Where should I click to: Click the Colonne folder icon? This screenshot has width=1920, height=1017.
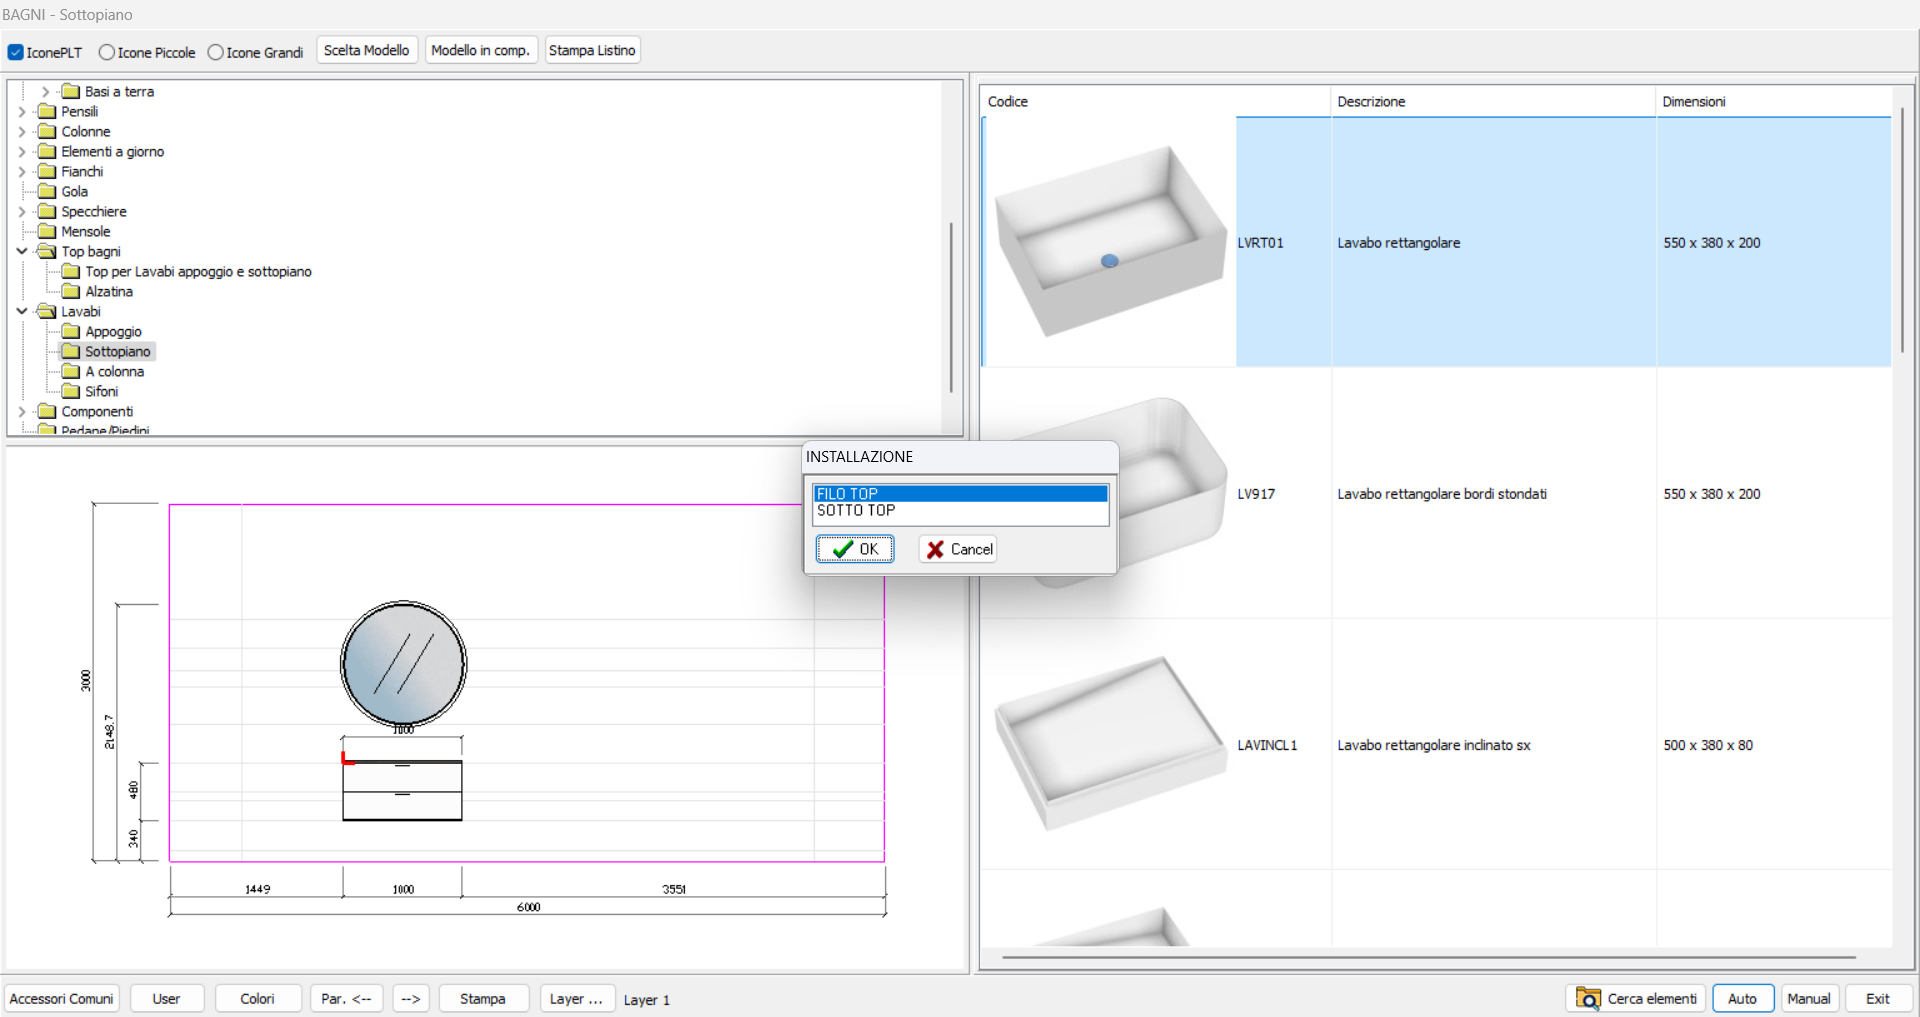pos(47,131)
